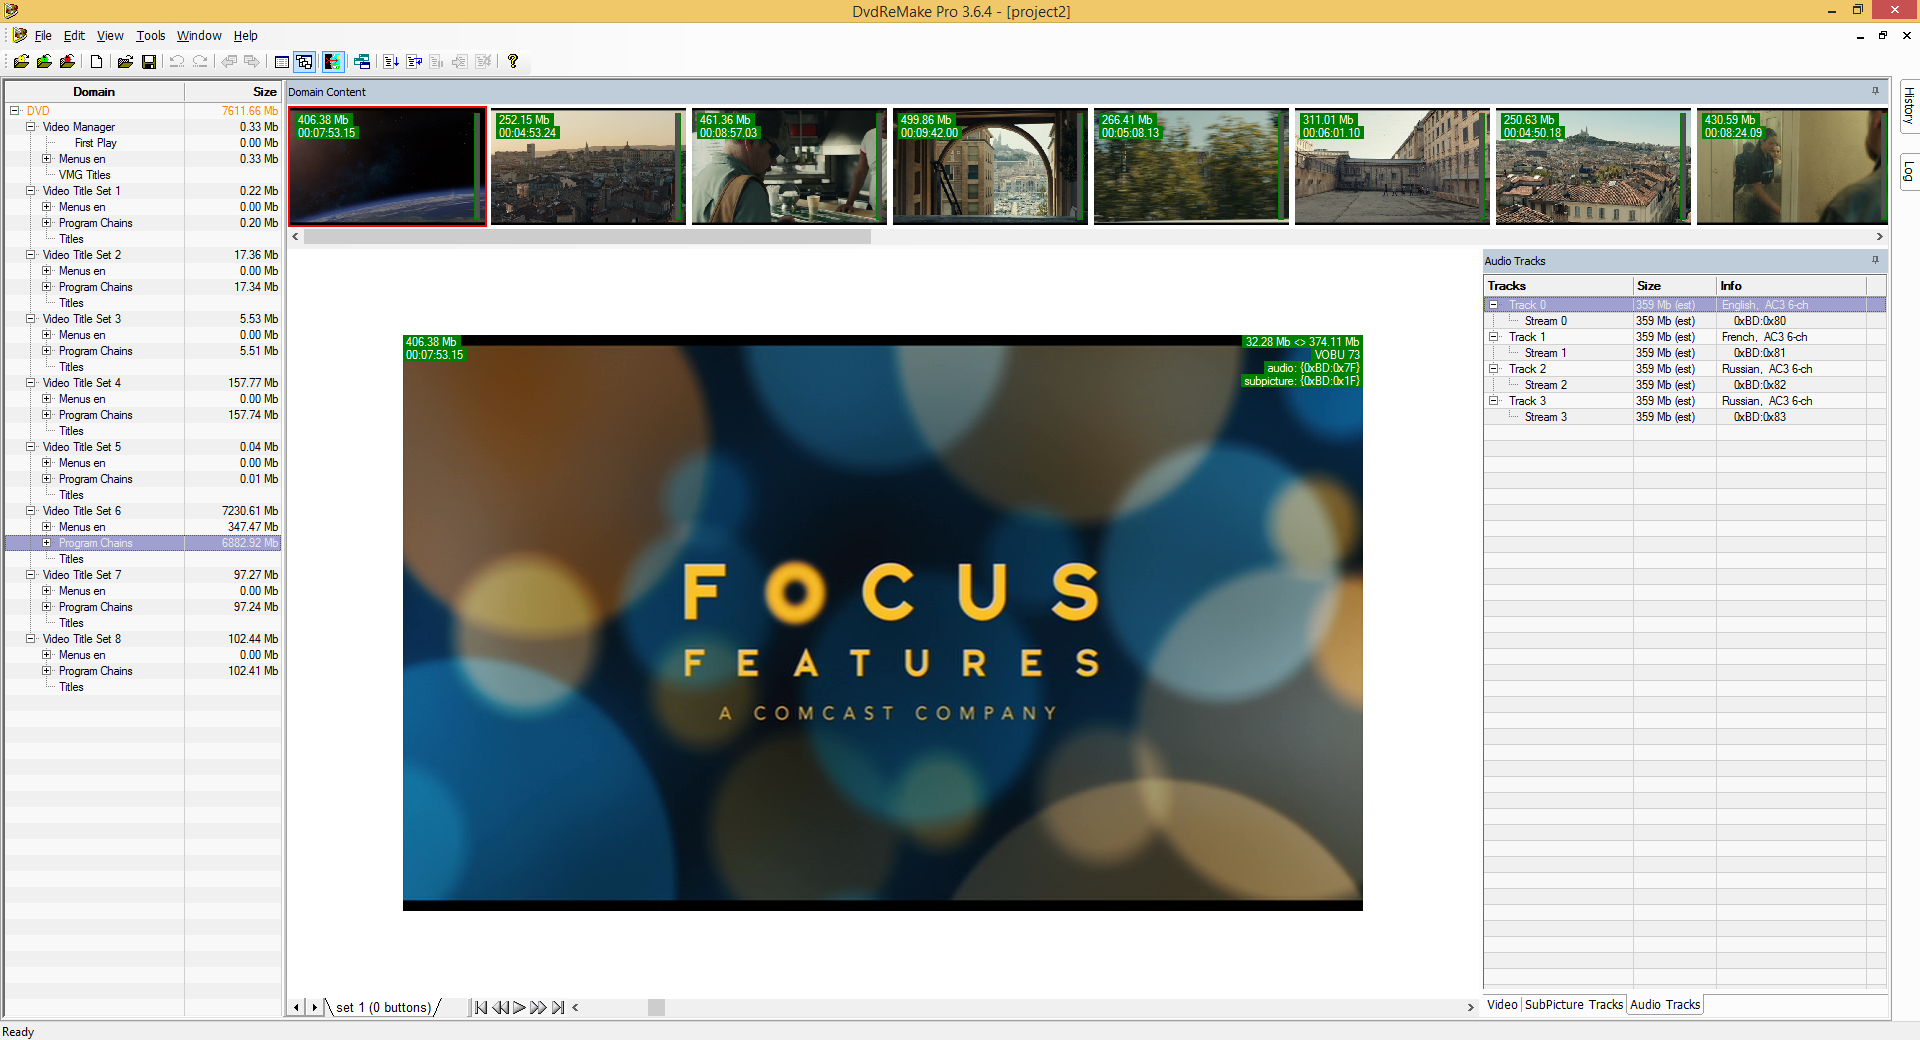
Task: Click the first open-DVD folder icon
Action: pos(21,62)
